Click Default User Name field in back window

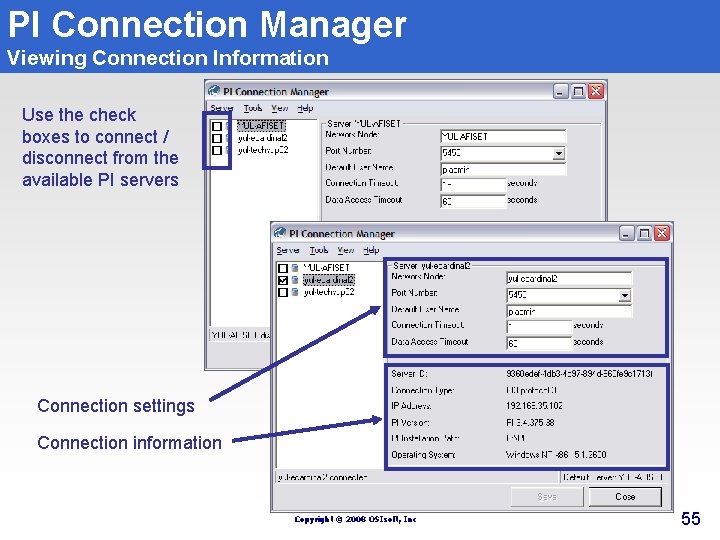[x=503, y=170]
